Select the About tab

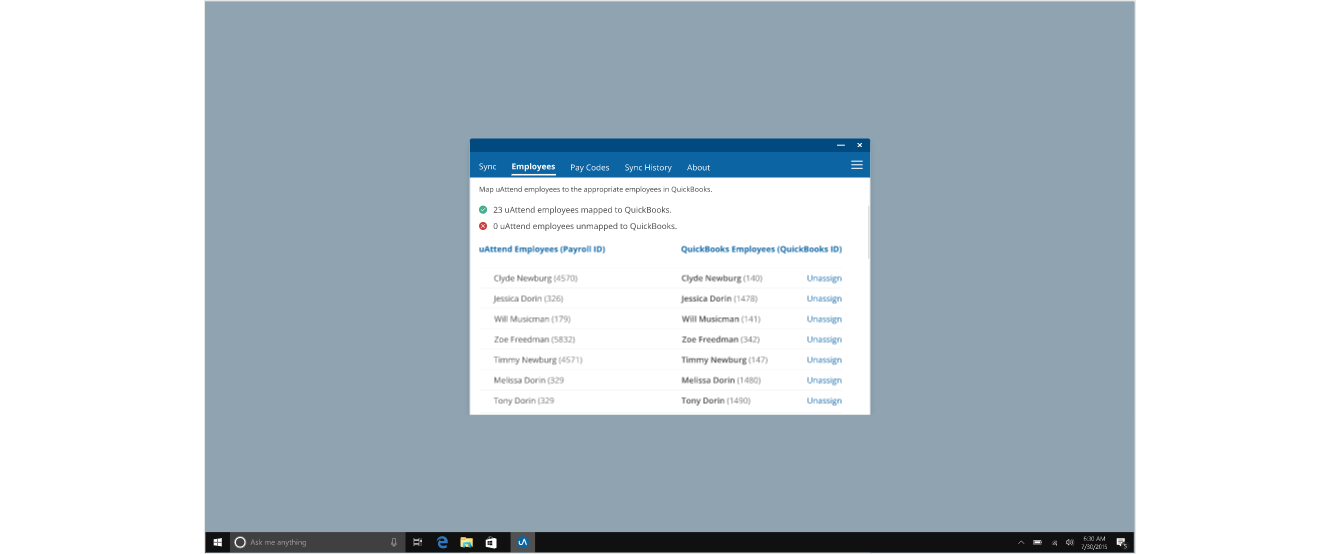click(x=698, y=167)
